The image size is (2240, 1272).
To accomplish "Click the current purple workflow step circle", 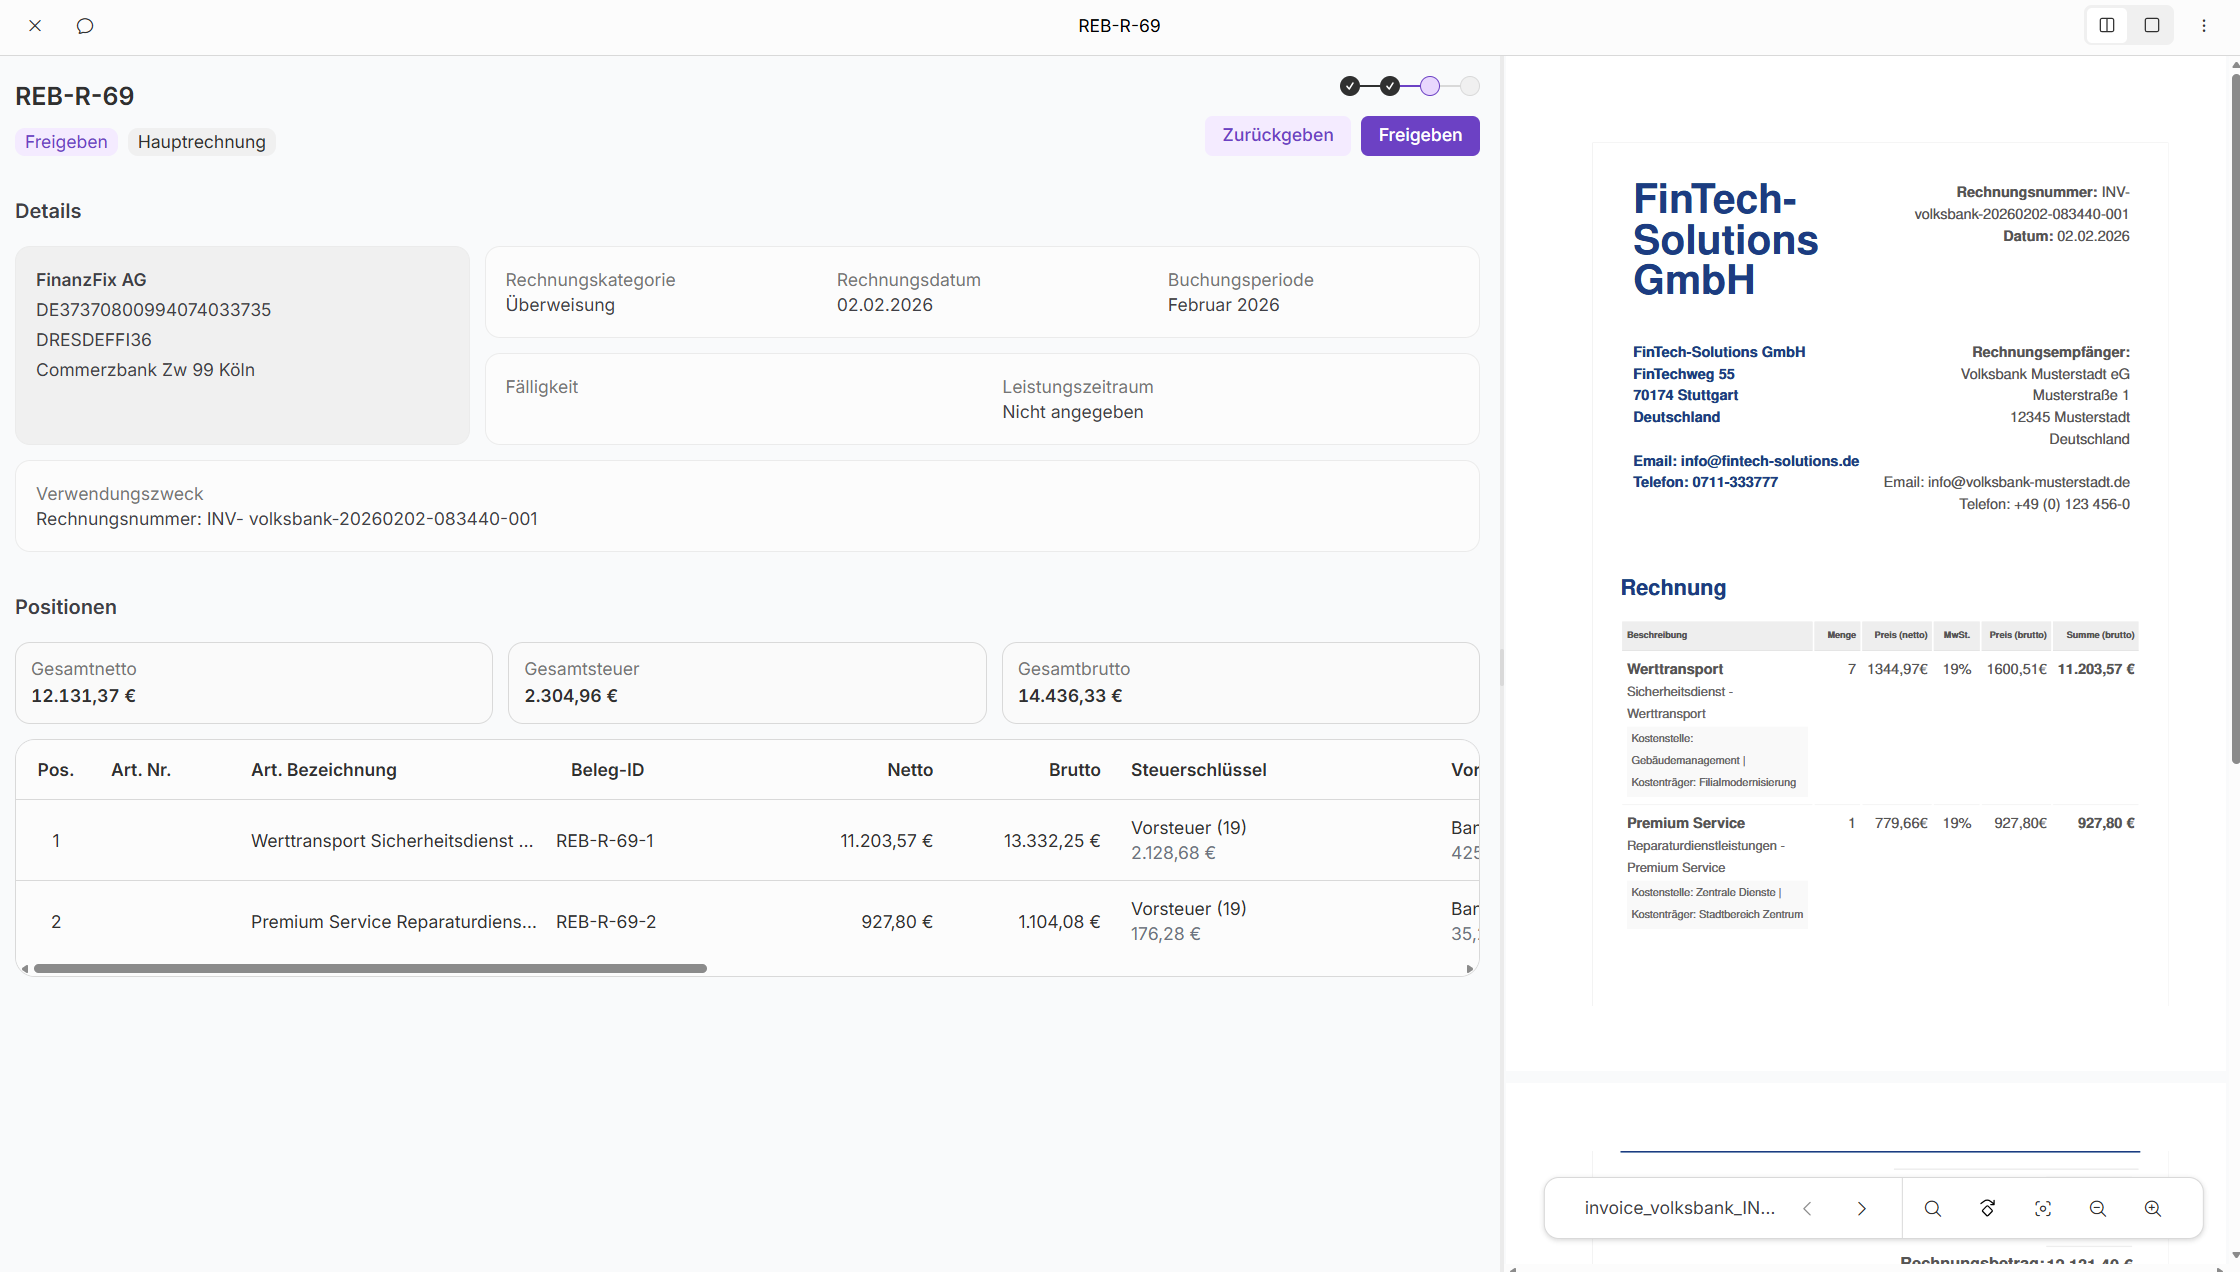I will pos(1430,86).
